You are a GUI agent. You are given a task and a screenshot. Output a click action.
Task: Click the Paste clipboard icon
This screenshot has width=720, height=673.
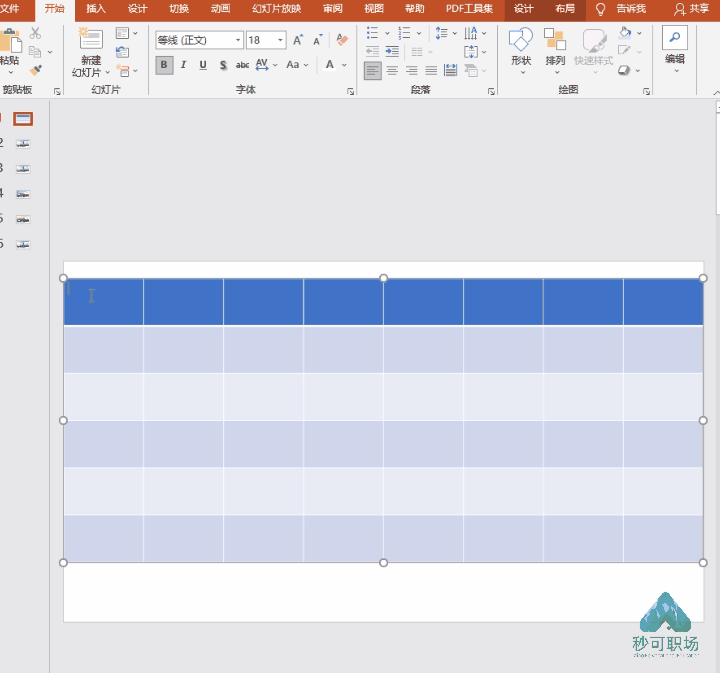tap(10, 40)
